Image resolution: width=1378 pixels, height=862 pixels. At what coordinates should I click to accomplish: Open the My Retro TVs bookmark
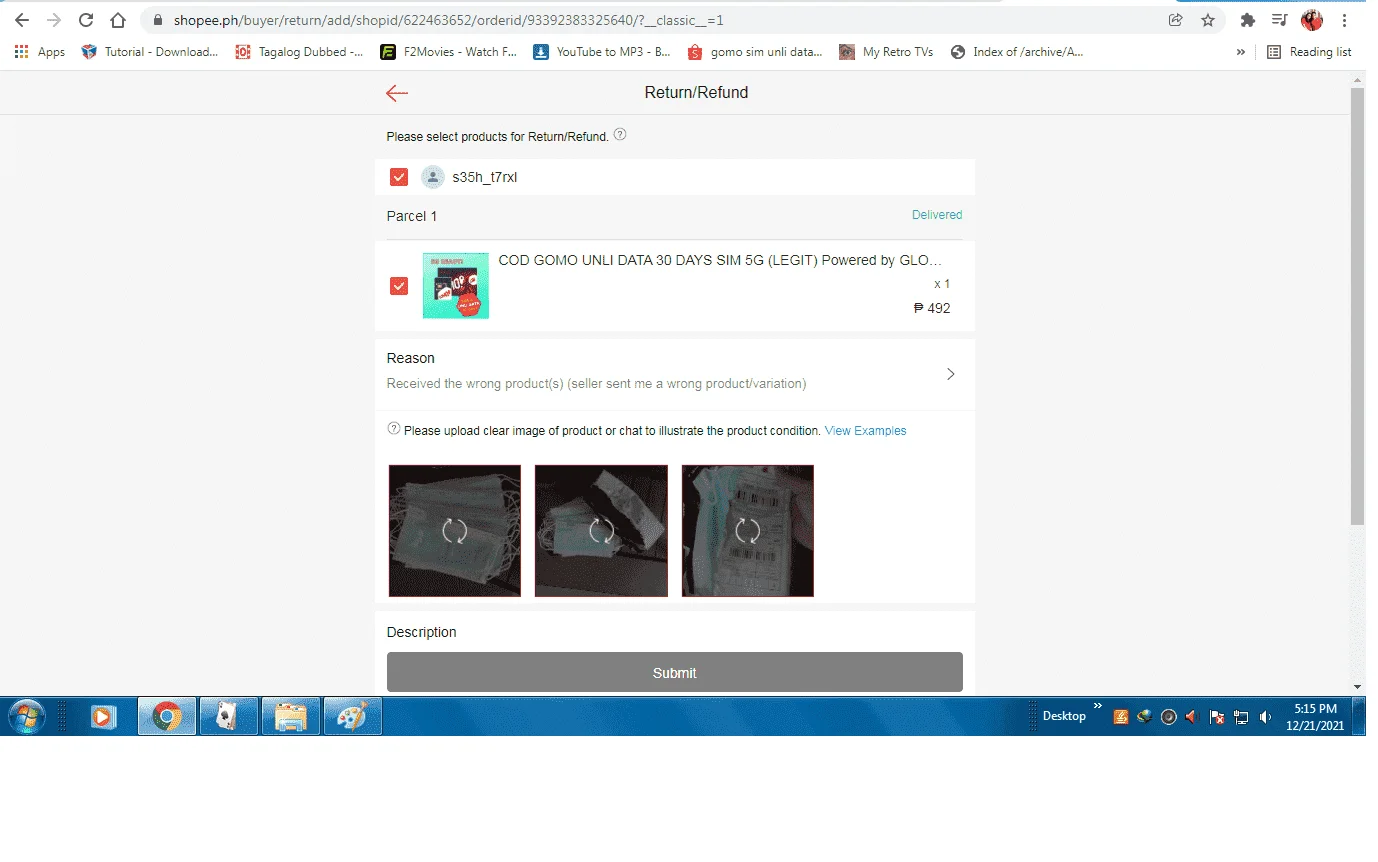[x=886, y=52]
